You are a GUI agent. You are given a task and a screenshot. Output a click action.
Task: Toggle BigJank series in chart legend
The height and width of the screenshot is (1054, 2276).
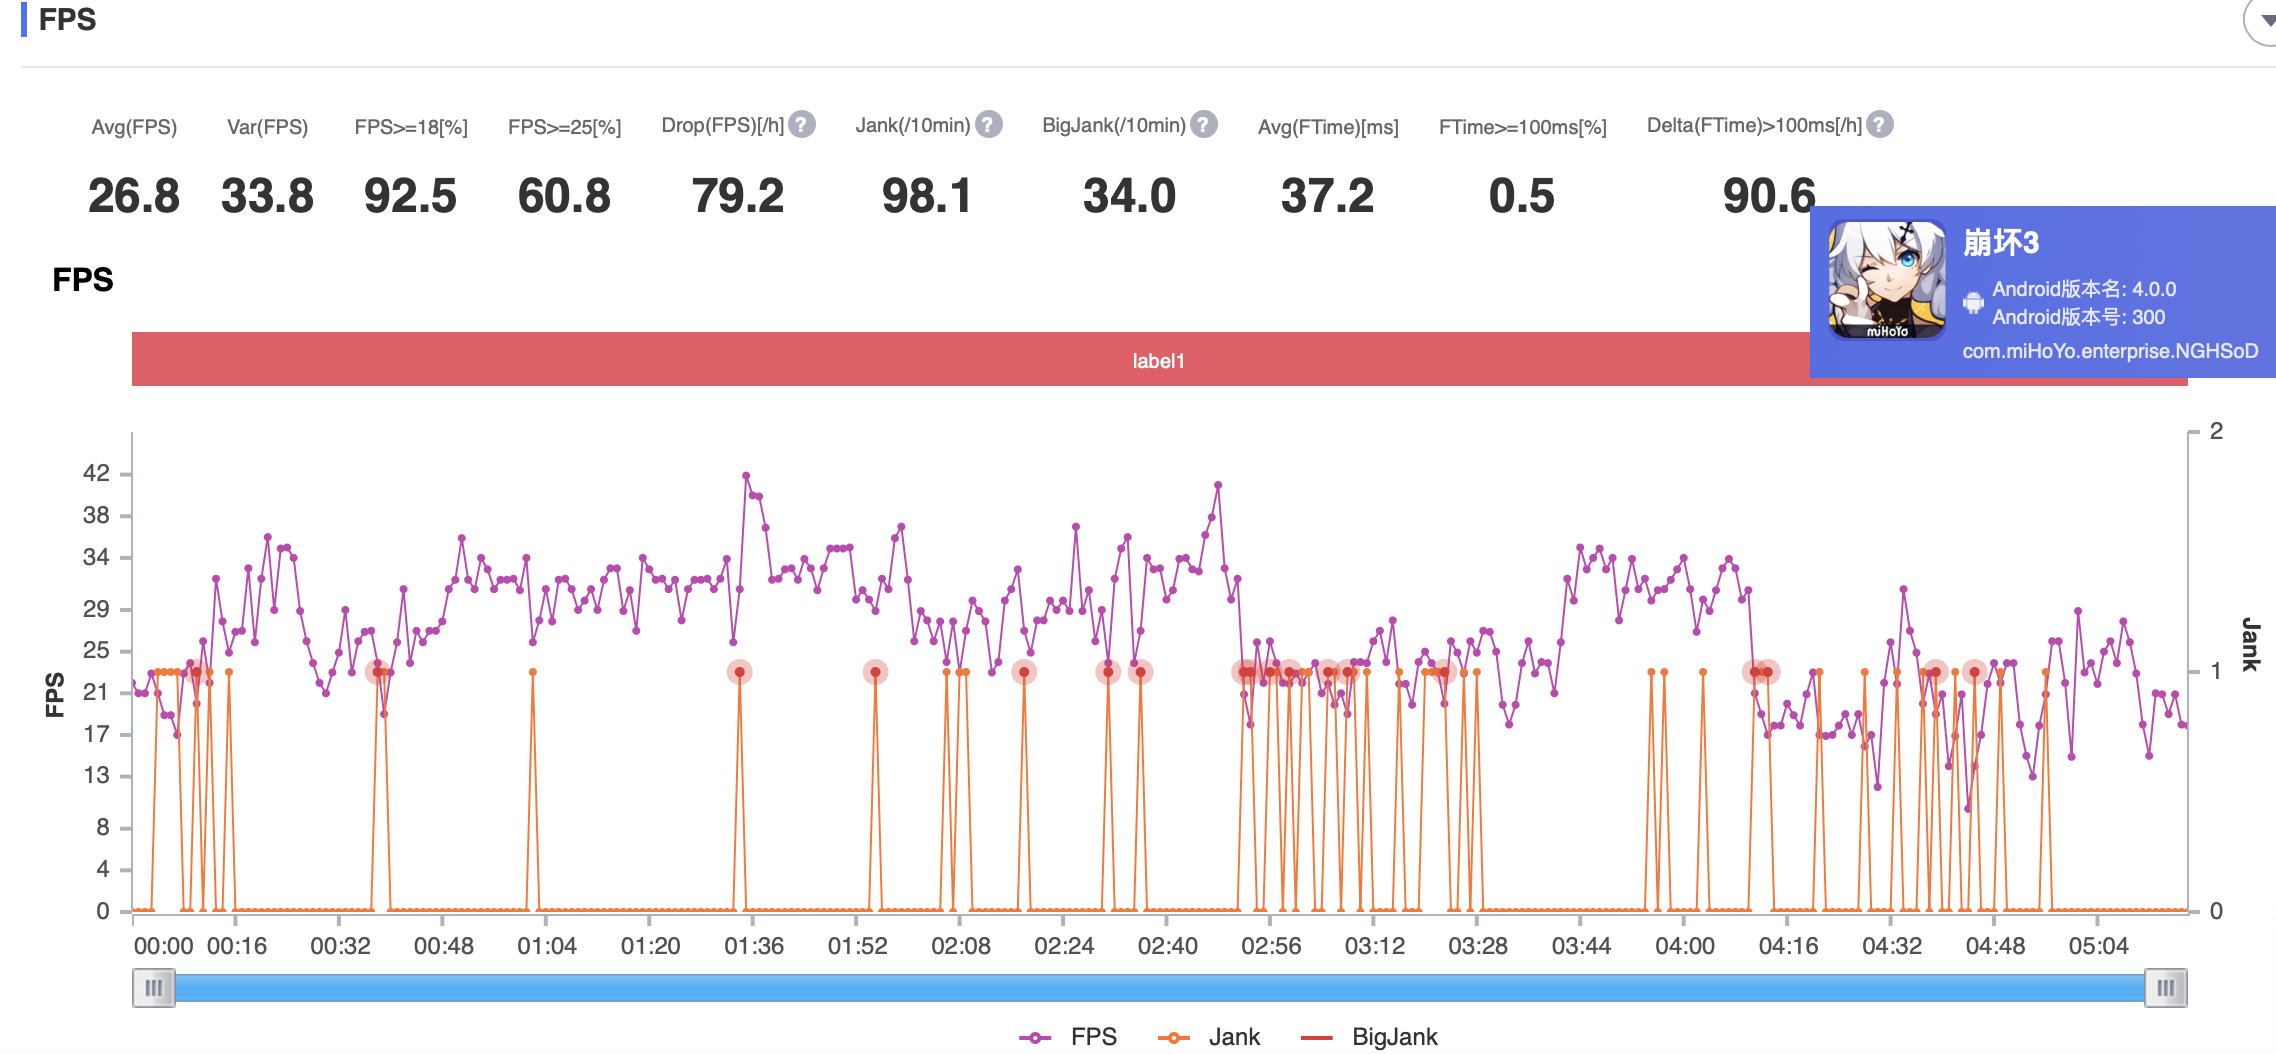(x=1369, y=1037)
